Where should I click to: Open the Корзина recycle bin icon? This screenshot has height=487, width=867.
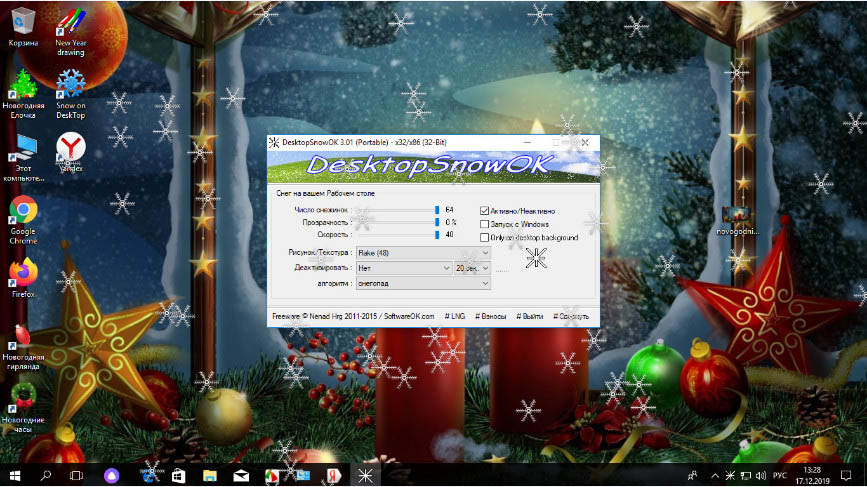tap(23, 26)
